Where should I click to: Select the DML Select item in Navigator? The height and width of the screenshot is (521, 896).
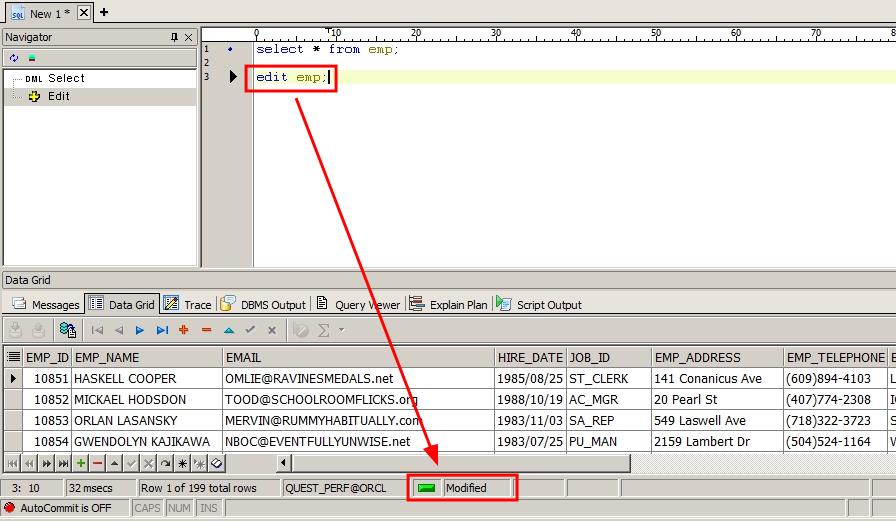click(x=66, y=78)
